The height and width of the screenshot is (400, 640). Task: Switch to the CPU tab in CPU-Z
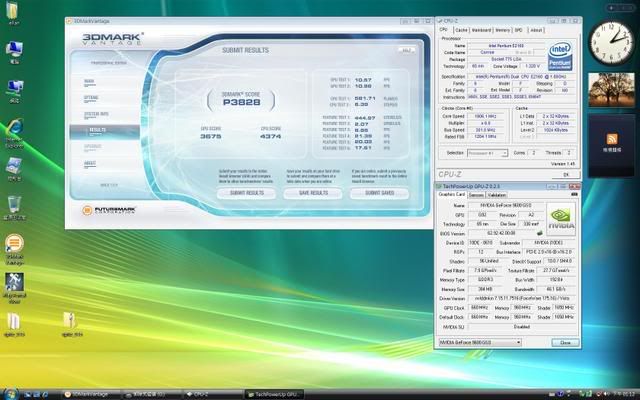point(444,30)
